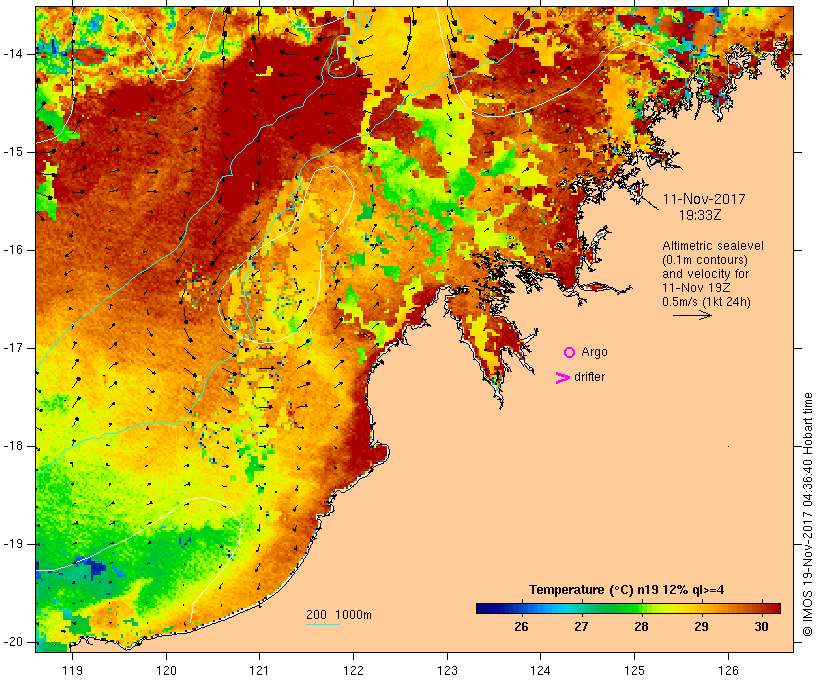Click the '0.5m/s (1kt 24h)' scale text
The width and height of the screenshot is (820, 680).
pos(706,302)
